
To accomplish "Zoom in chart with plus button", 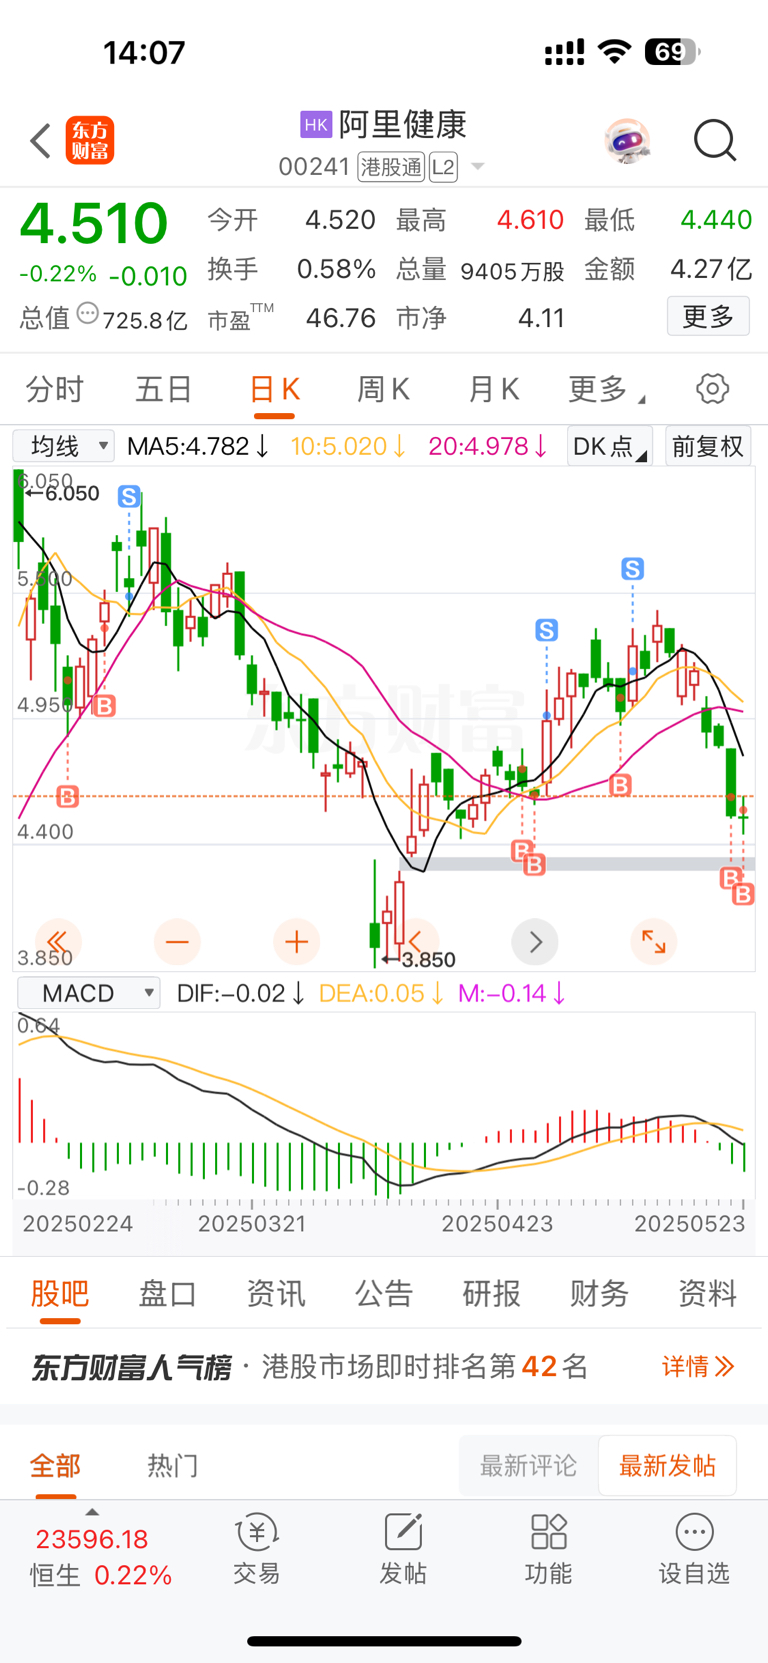I will pos(296,942).
